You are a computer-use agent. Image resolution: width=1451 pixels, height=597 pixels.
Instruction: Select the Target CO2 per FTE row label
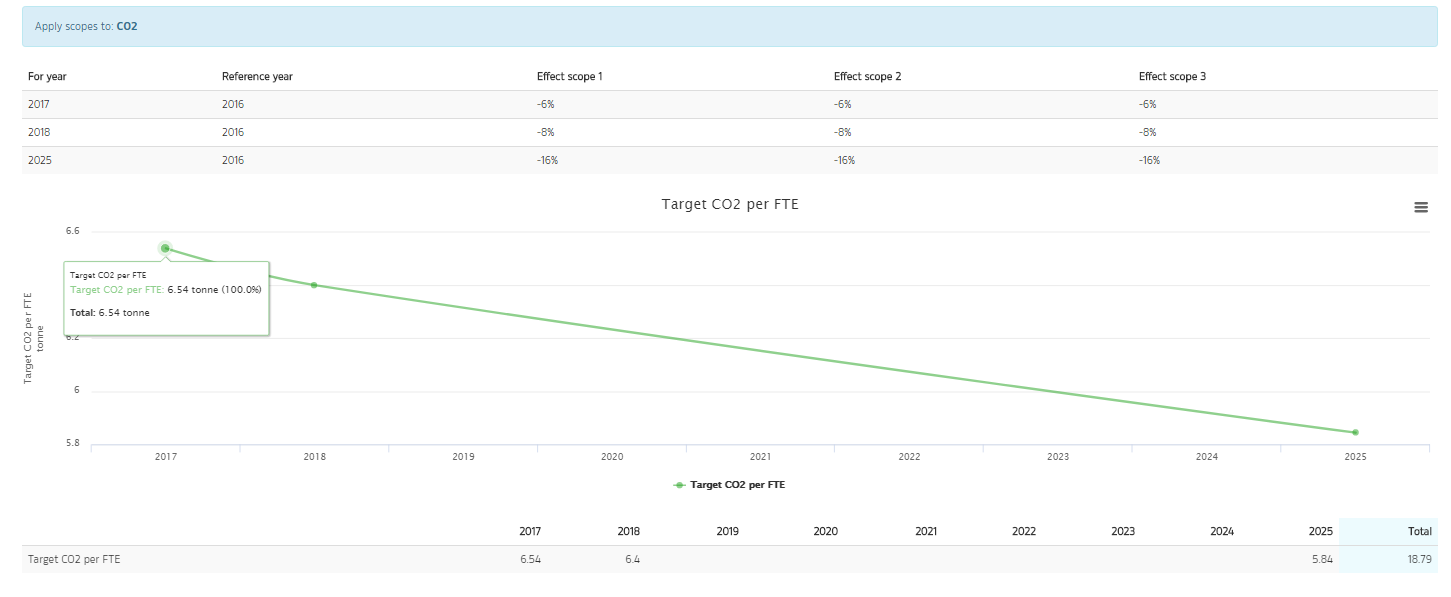(x=73, y=559)
